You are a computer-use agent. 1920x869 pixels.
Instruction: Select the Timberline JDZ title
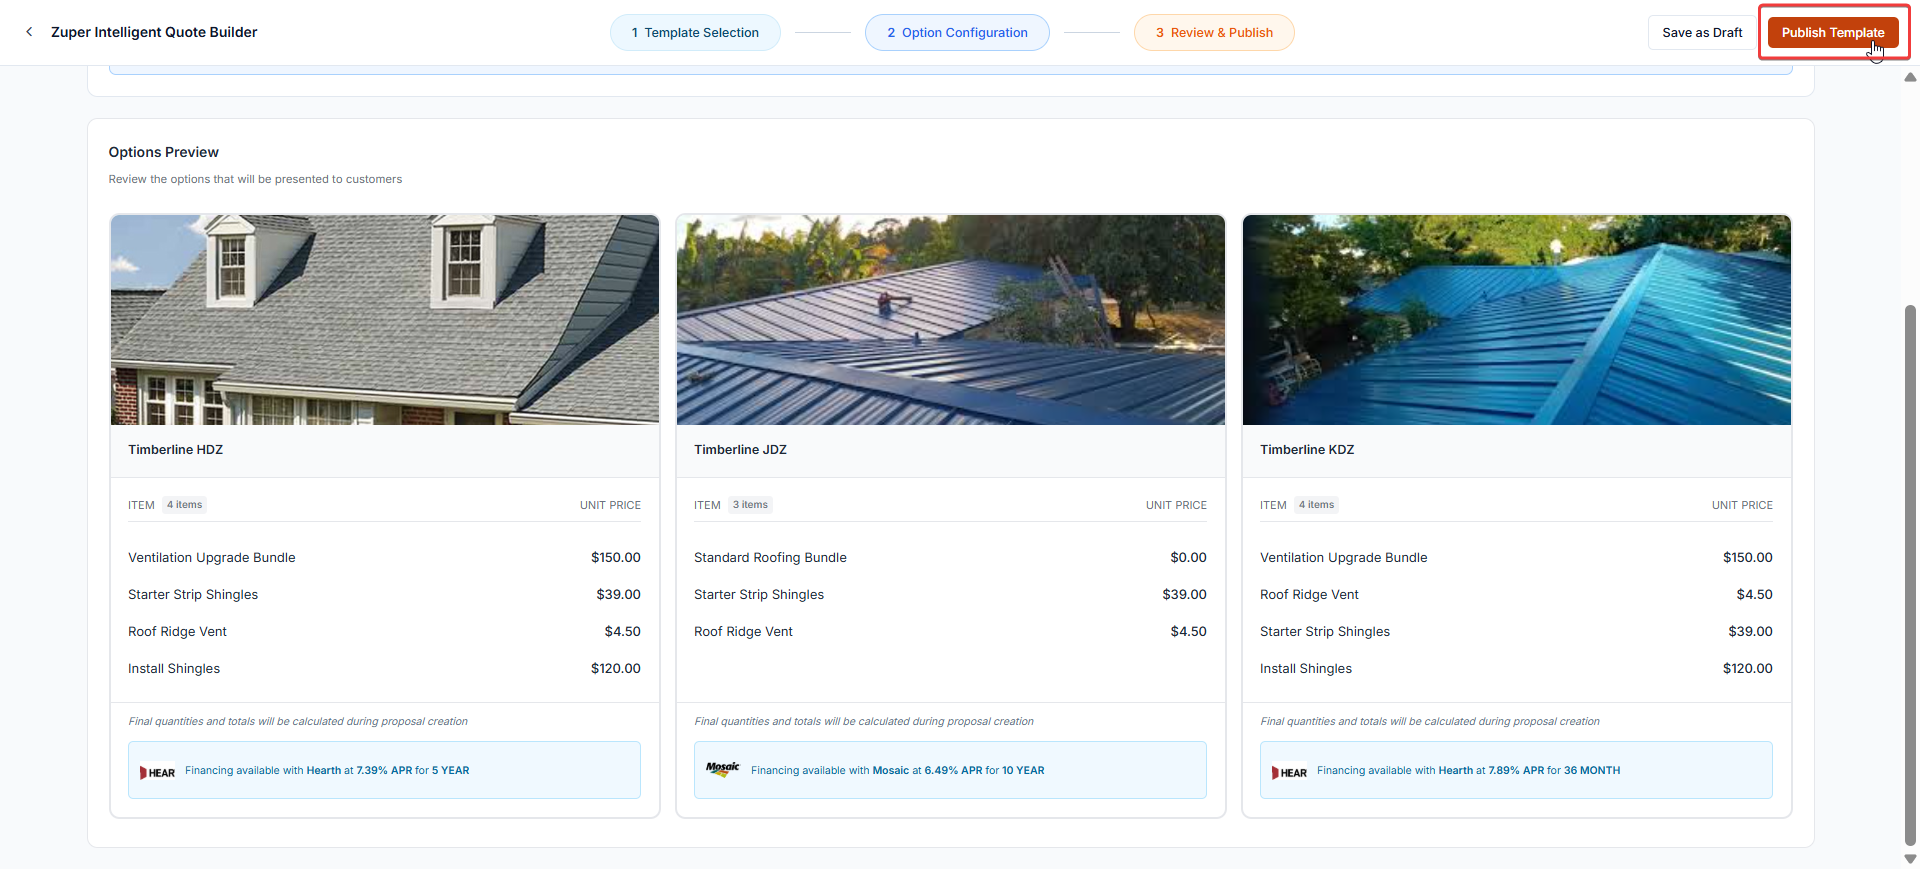(x=740, y=449)
